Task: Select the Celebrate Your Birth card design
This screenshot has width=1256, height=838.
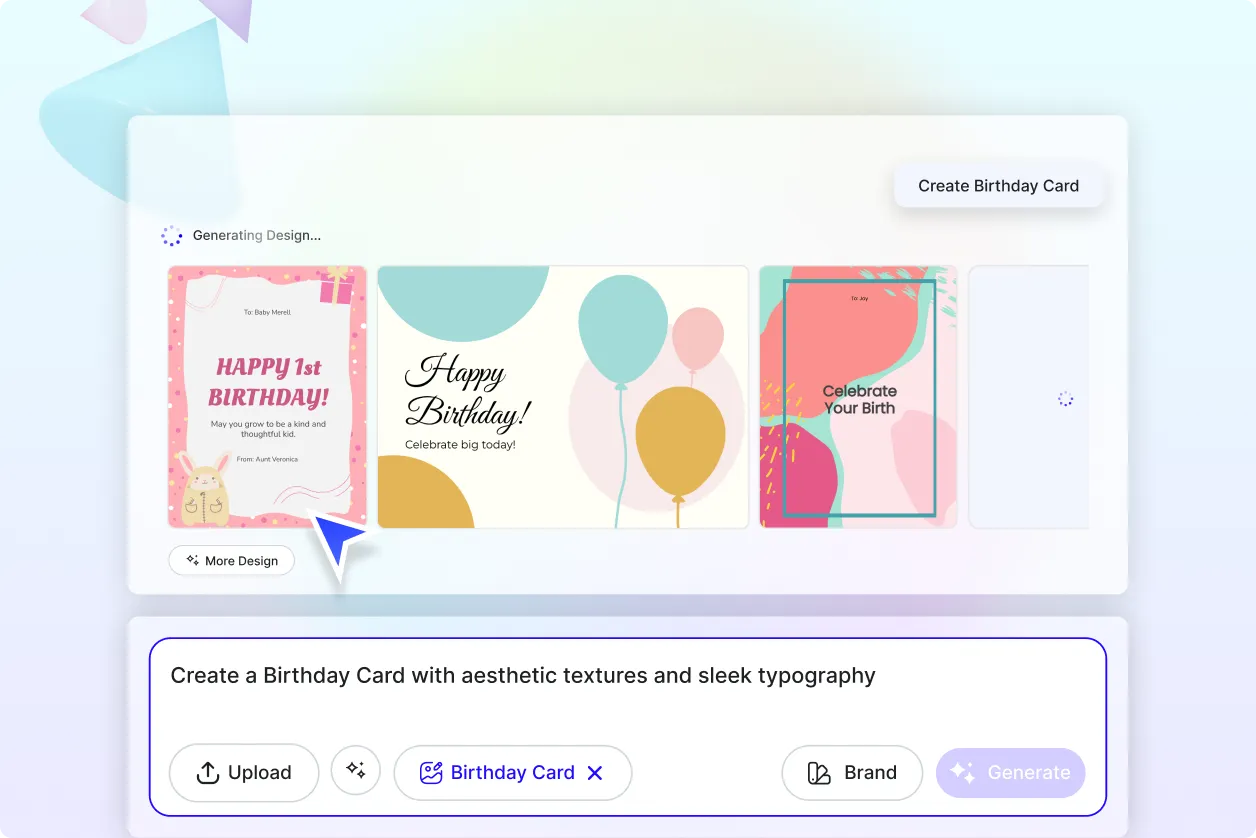Action: 858,396
